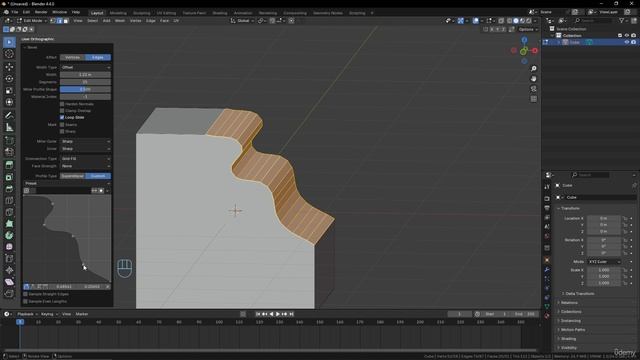Screen dimensions: 640x360
Task: Open the profile Preset dropdown
Action: click(x=67, y=183)
